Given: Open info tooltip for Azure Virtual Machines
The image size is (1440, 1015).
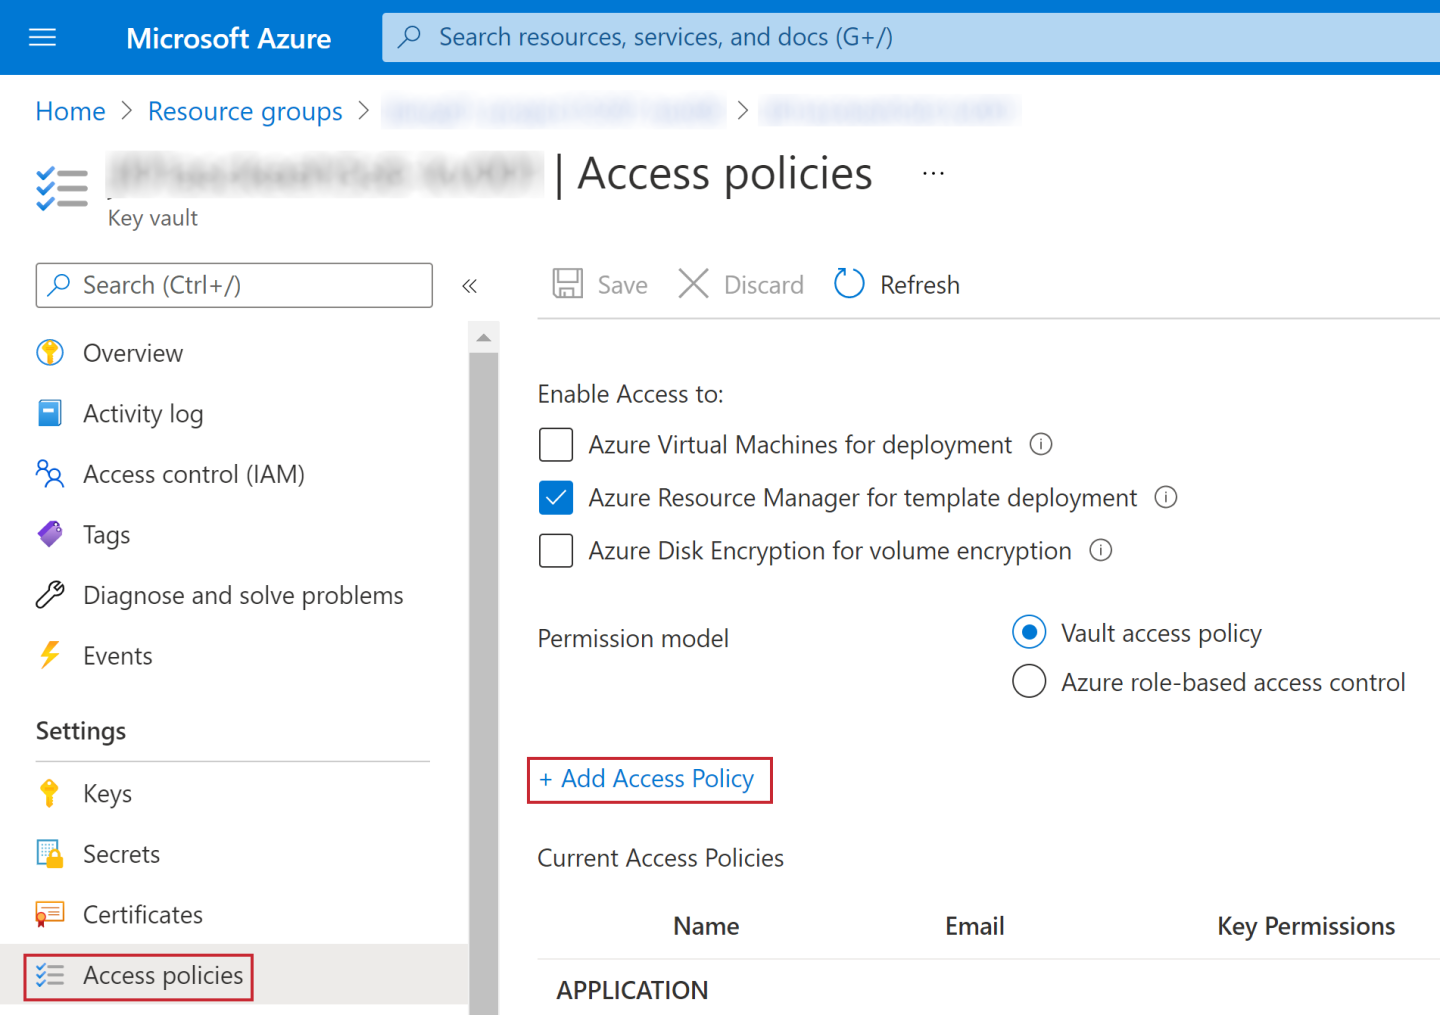Looking at the screenshot, I should point(1041,444).
